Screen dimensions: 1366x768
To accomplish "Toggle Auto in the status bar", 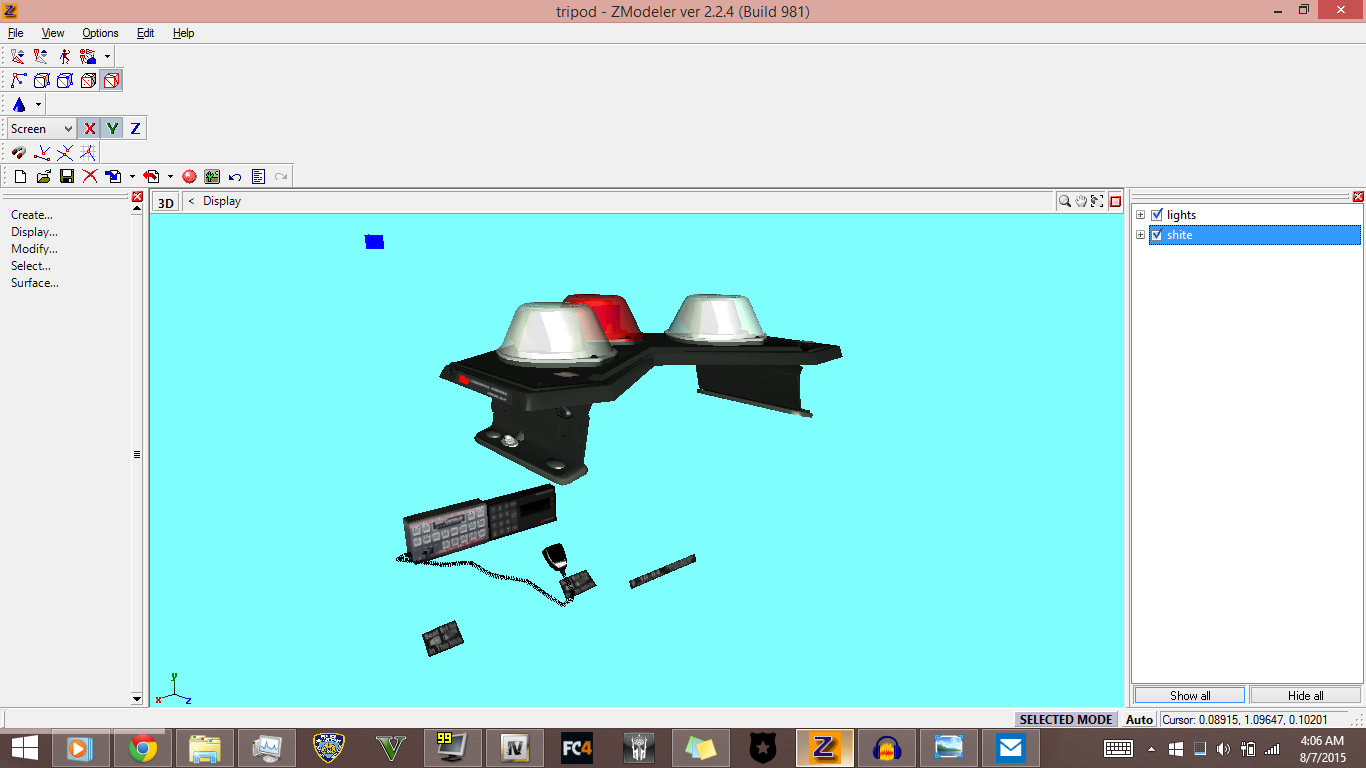I will tap(1139, 719).
